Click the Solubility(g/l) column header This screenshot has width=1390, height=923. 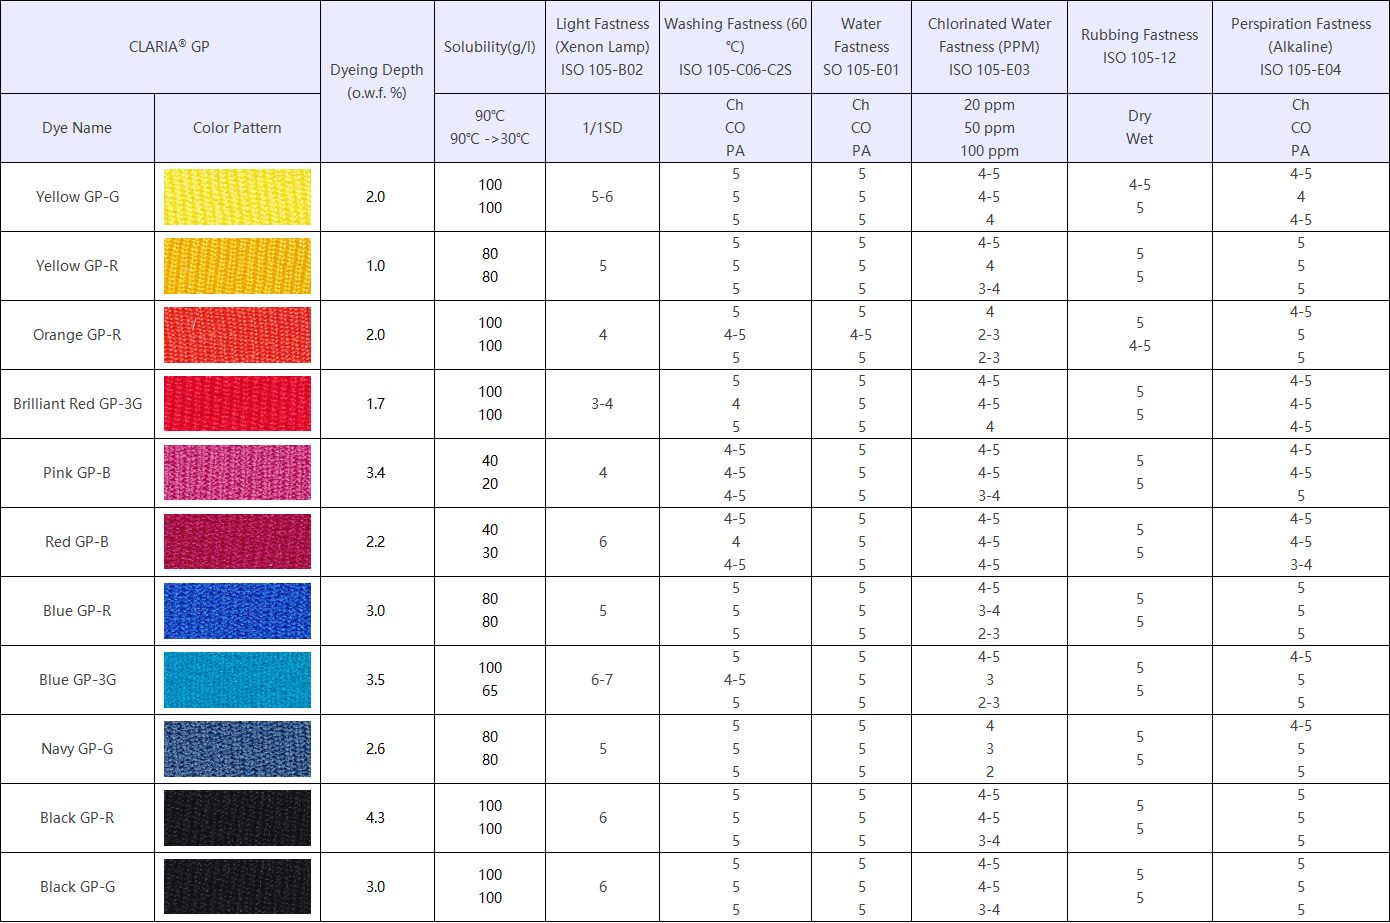490,47
